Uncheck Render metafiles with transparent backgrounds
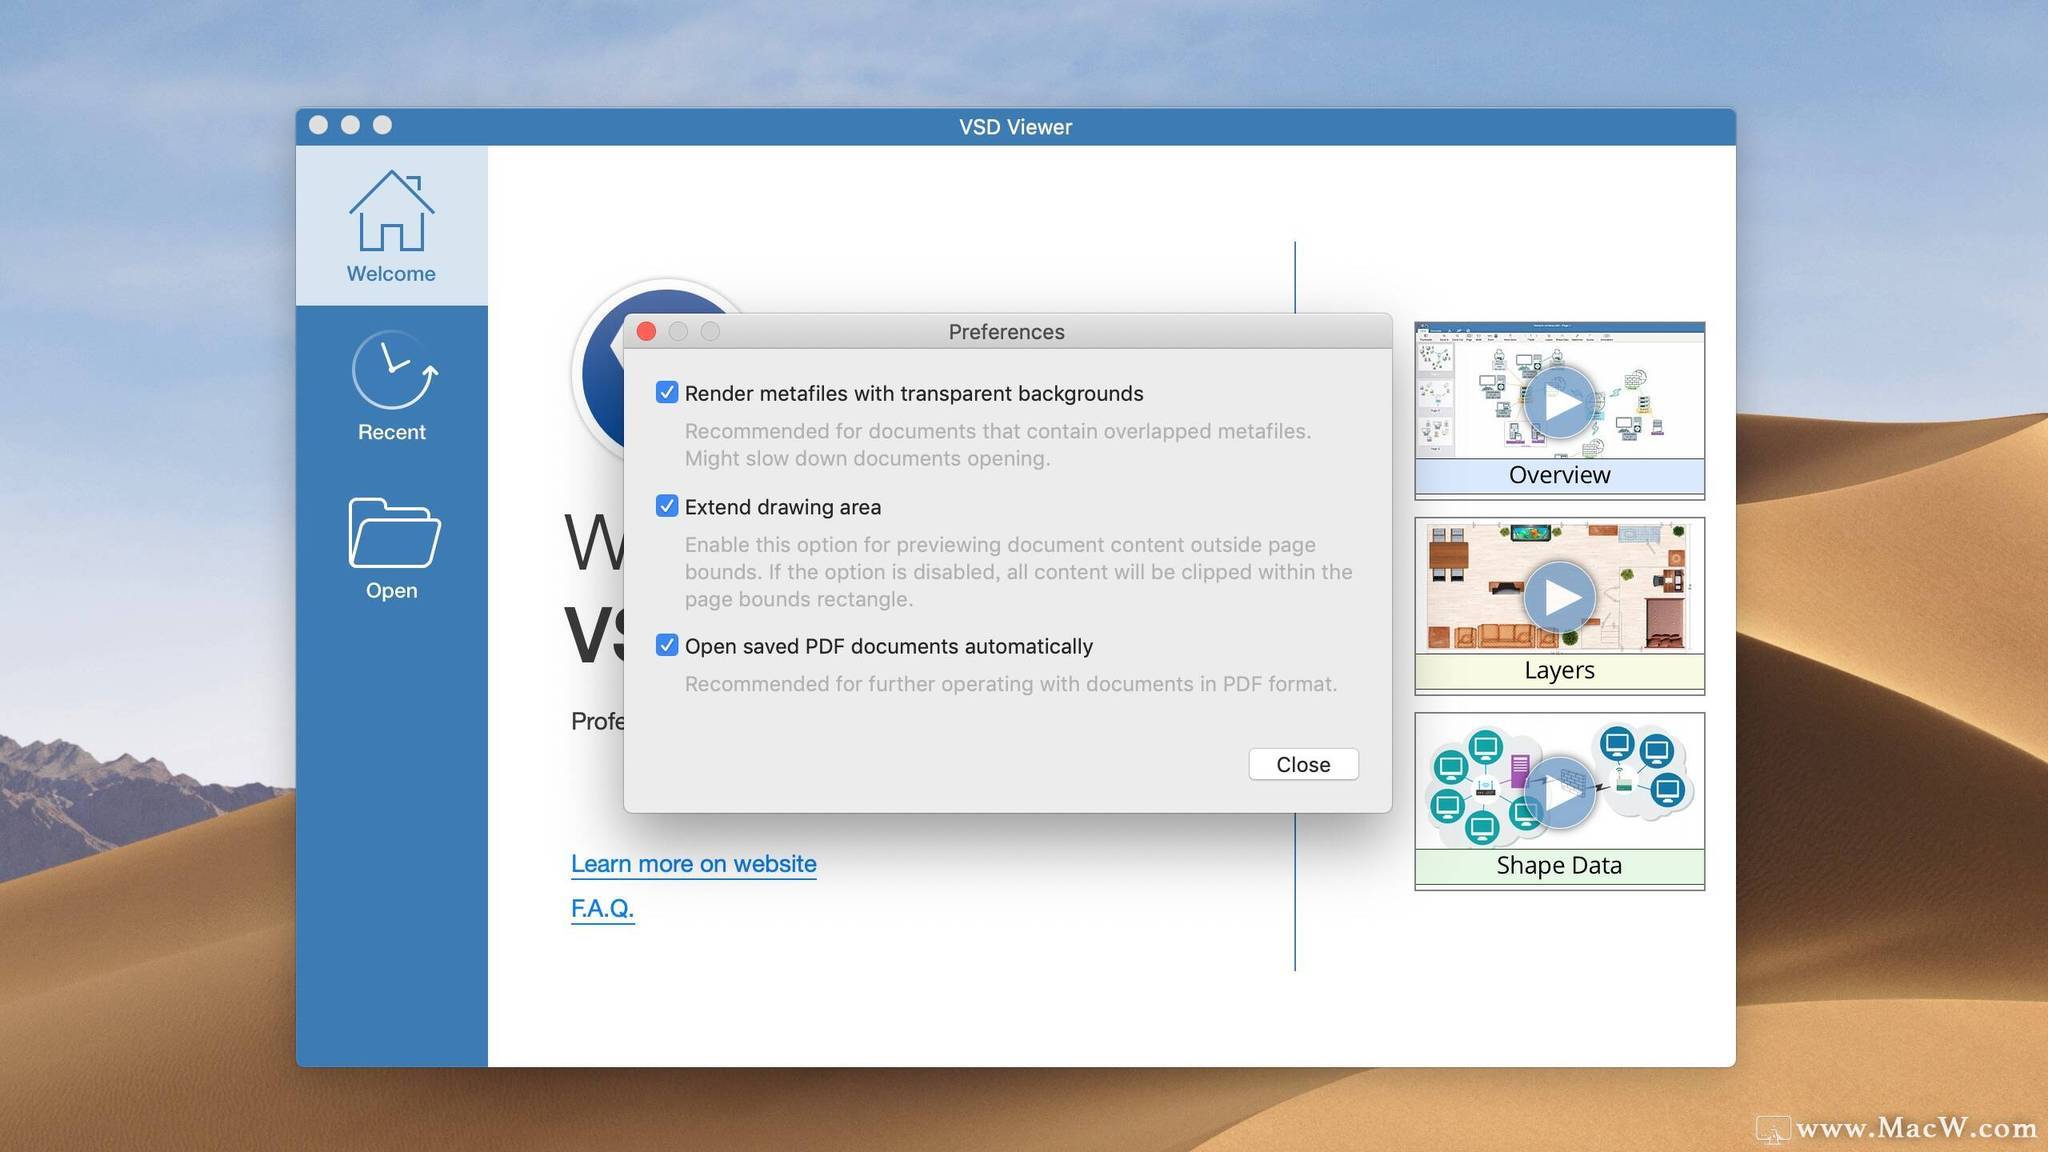 point(667,393)
